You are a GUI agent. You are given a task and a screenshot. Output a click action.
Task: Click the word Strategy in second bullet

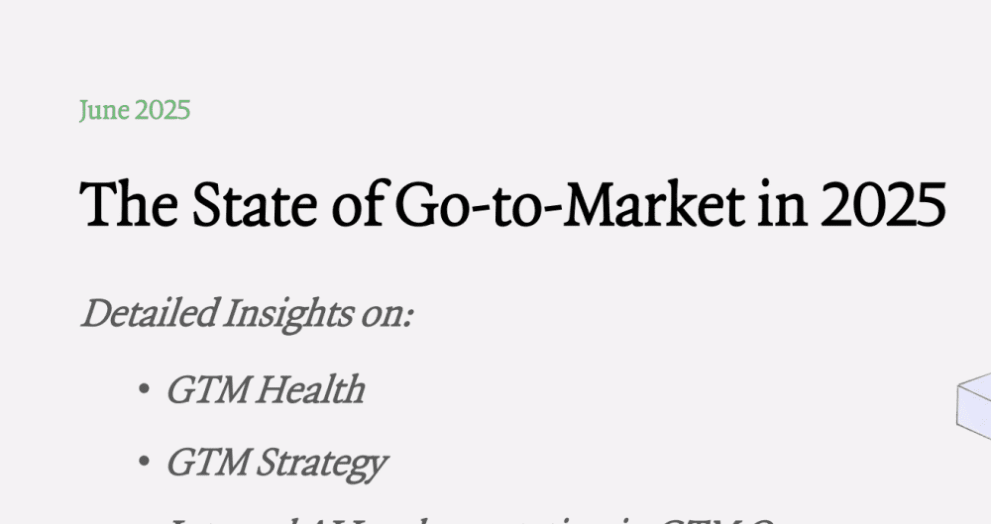322,464
